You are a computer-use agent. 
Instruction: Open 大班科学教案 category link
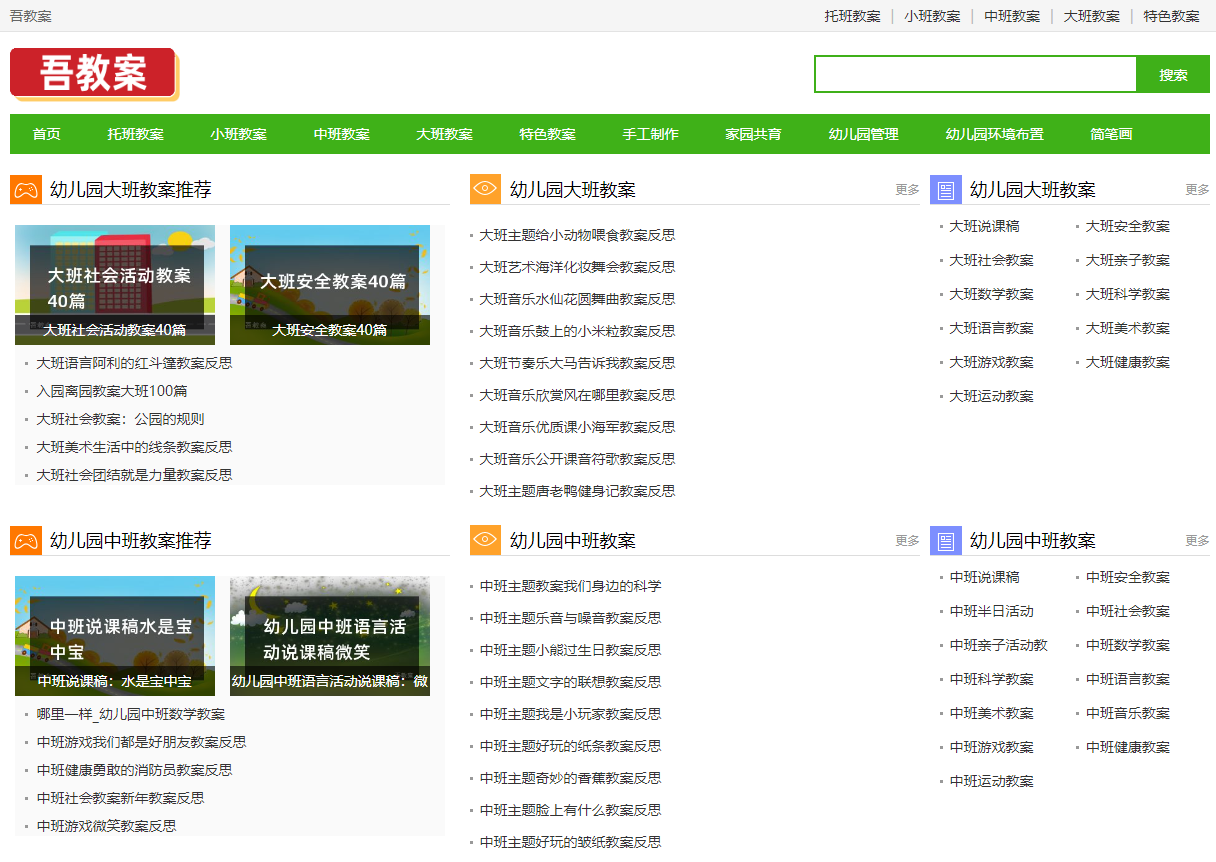point(1127,294)
